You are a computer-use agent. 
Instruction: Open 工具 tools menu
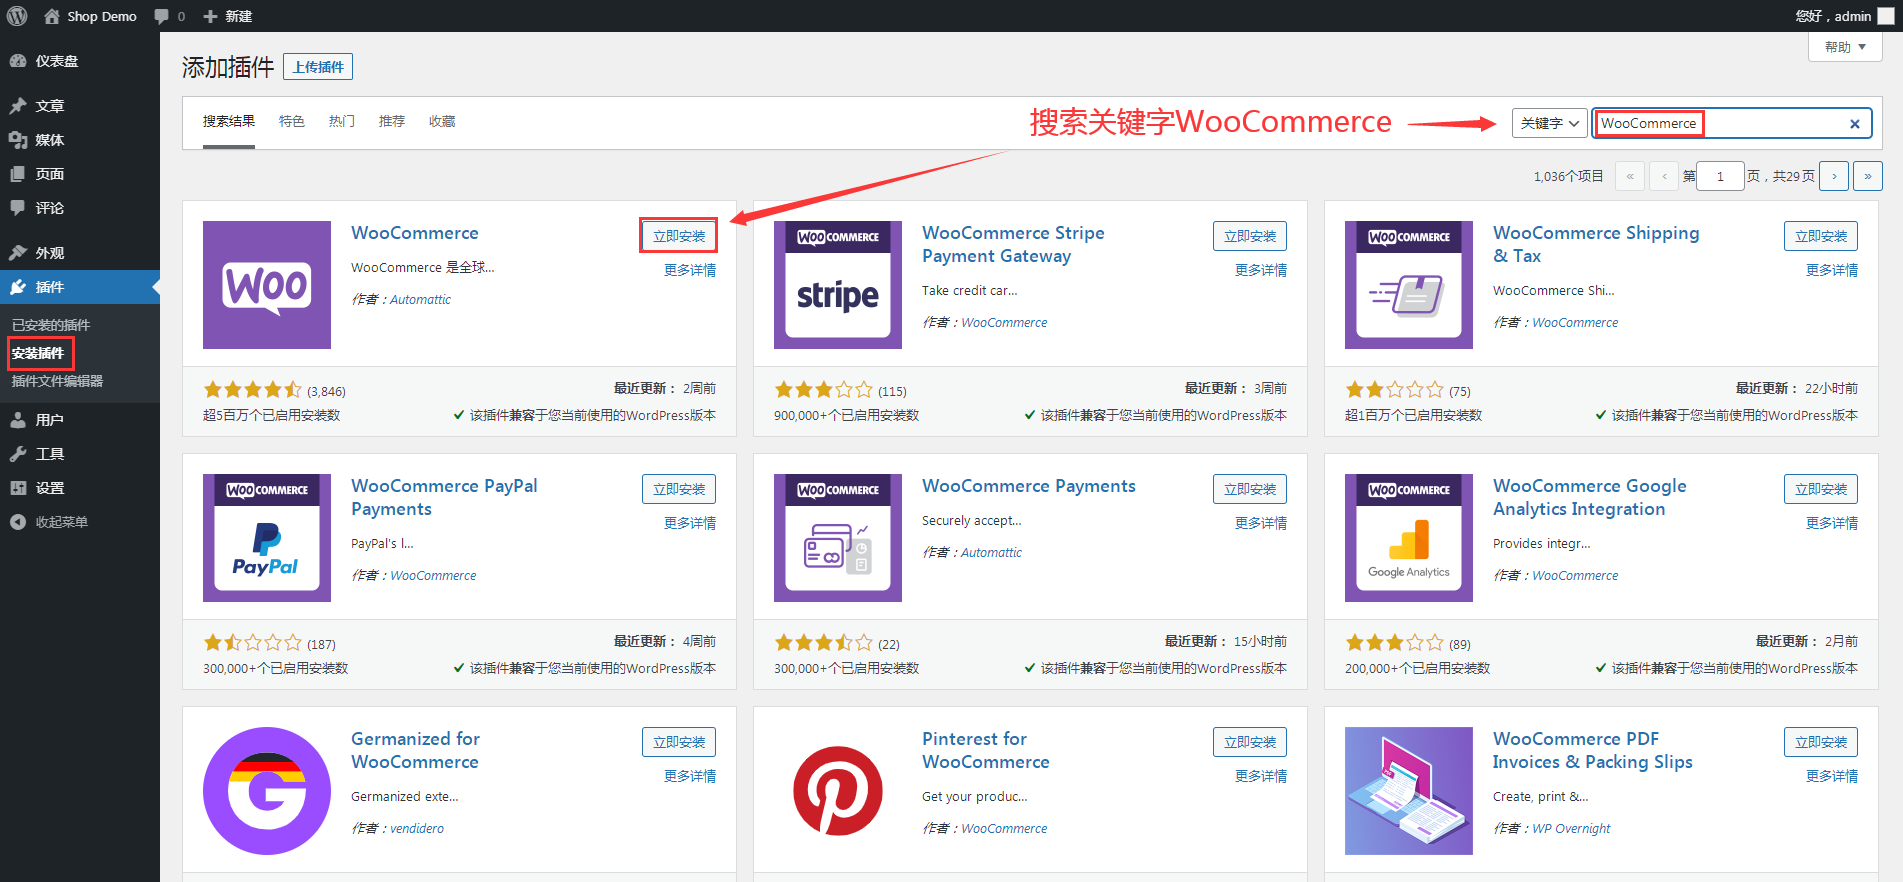[80, 454]
